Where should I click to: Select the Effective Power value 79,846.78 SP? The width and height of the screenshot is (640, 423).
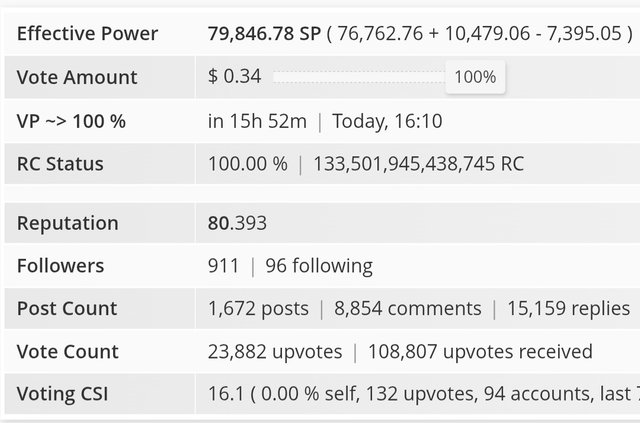264,33
